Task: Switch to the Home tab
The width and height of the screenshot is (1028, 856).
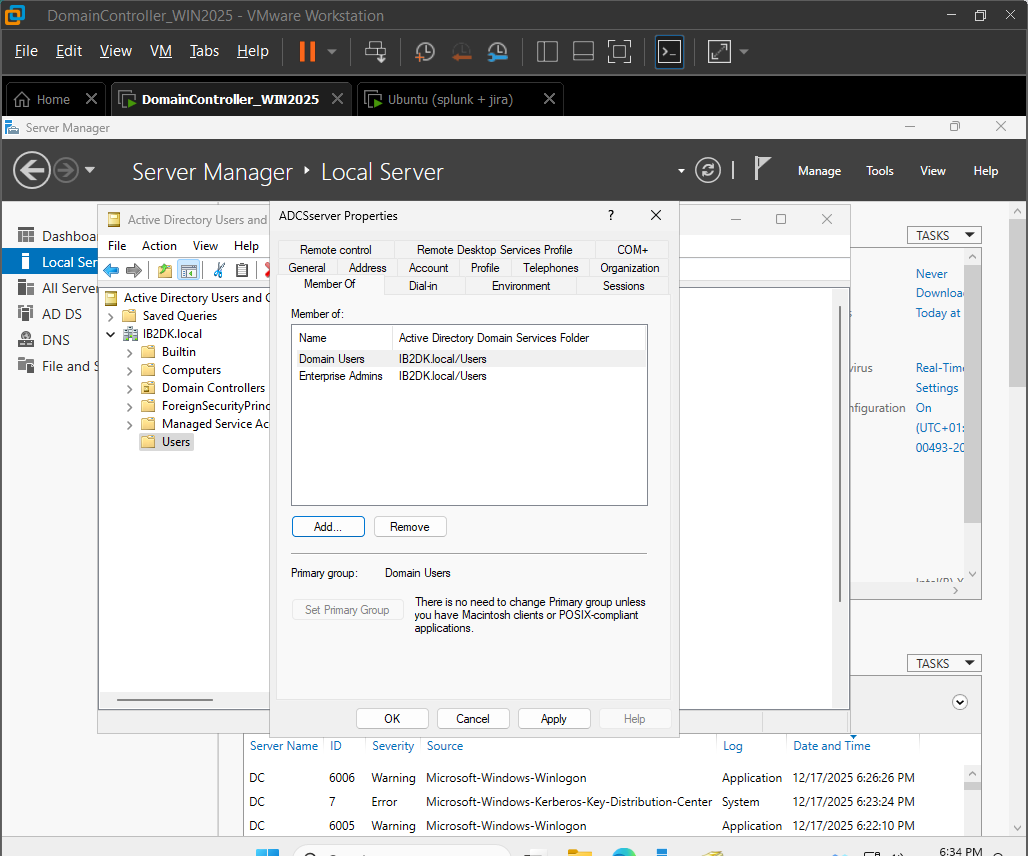Action: (53, 100)
